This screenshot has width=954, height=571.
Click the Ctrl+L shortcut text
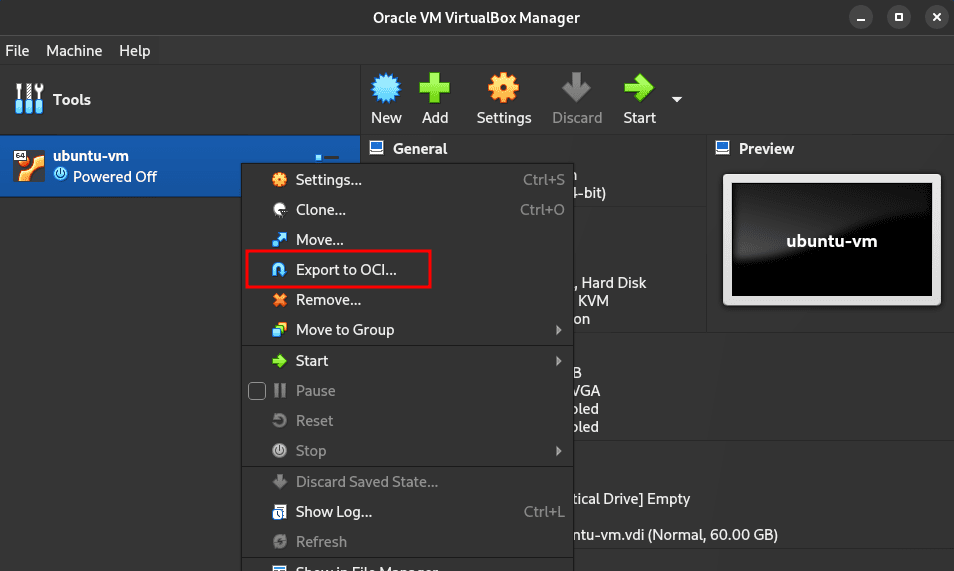(544, 512)
